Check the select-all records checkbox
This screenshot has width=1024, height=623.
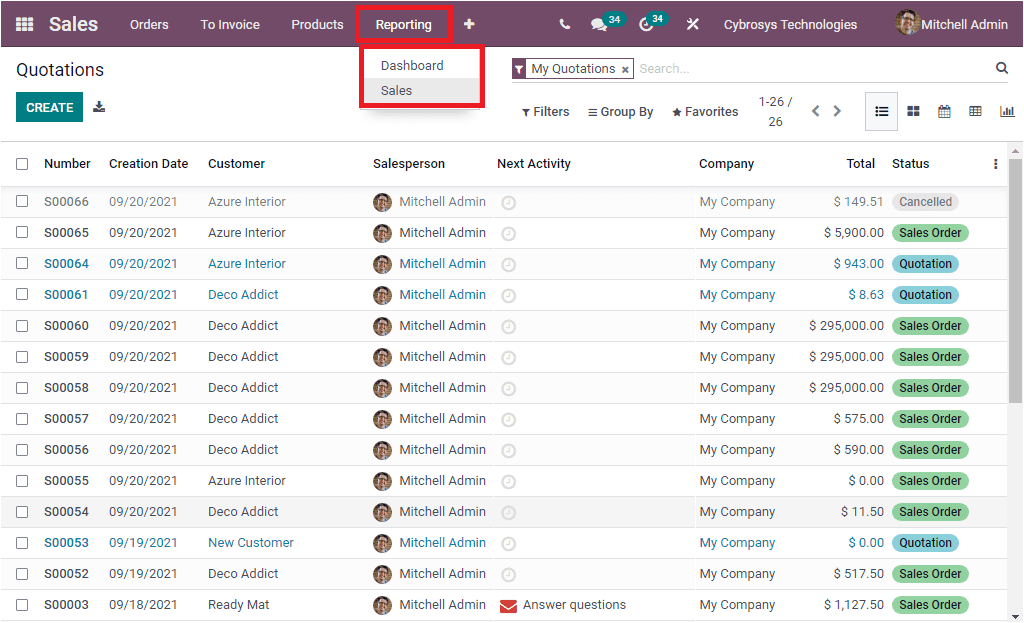(x=22, y=163)
